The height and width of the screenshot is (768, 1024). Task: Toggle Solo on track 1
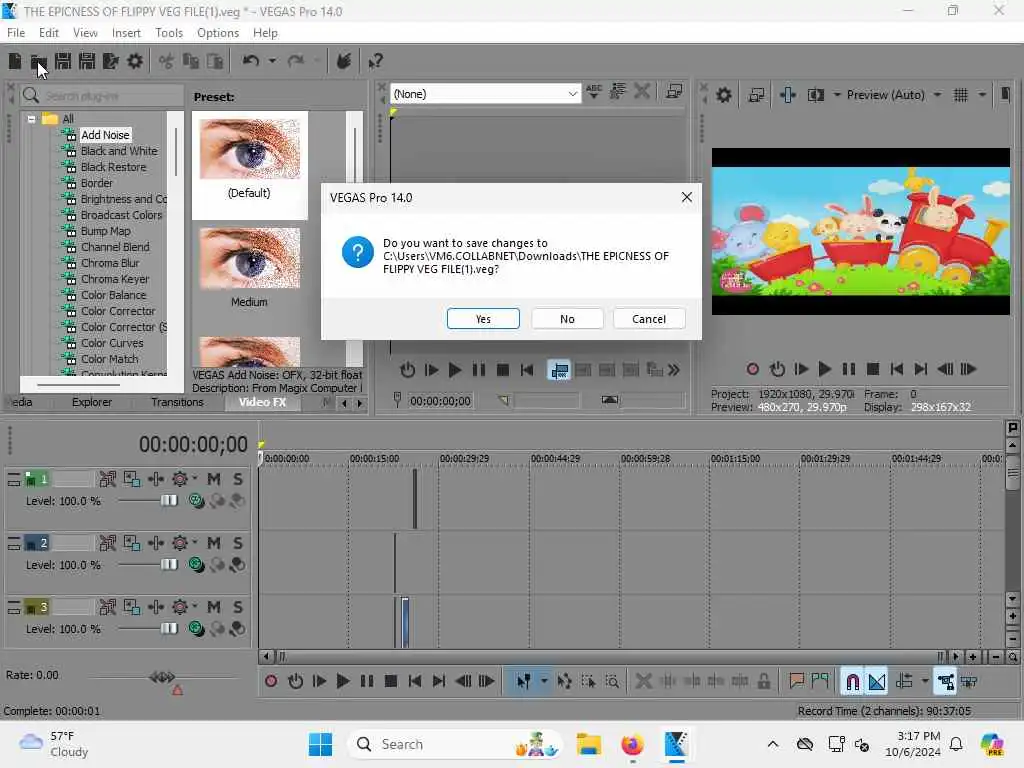(x=238, y=479)
